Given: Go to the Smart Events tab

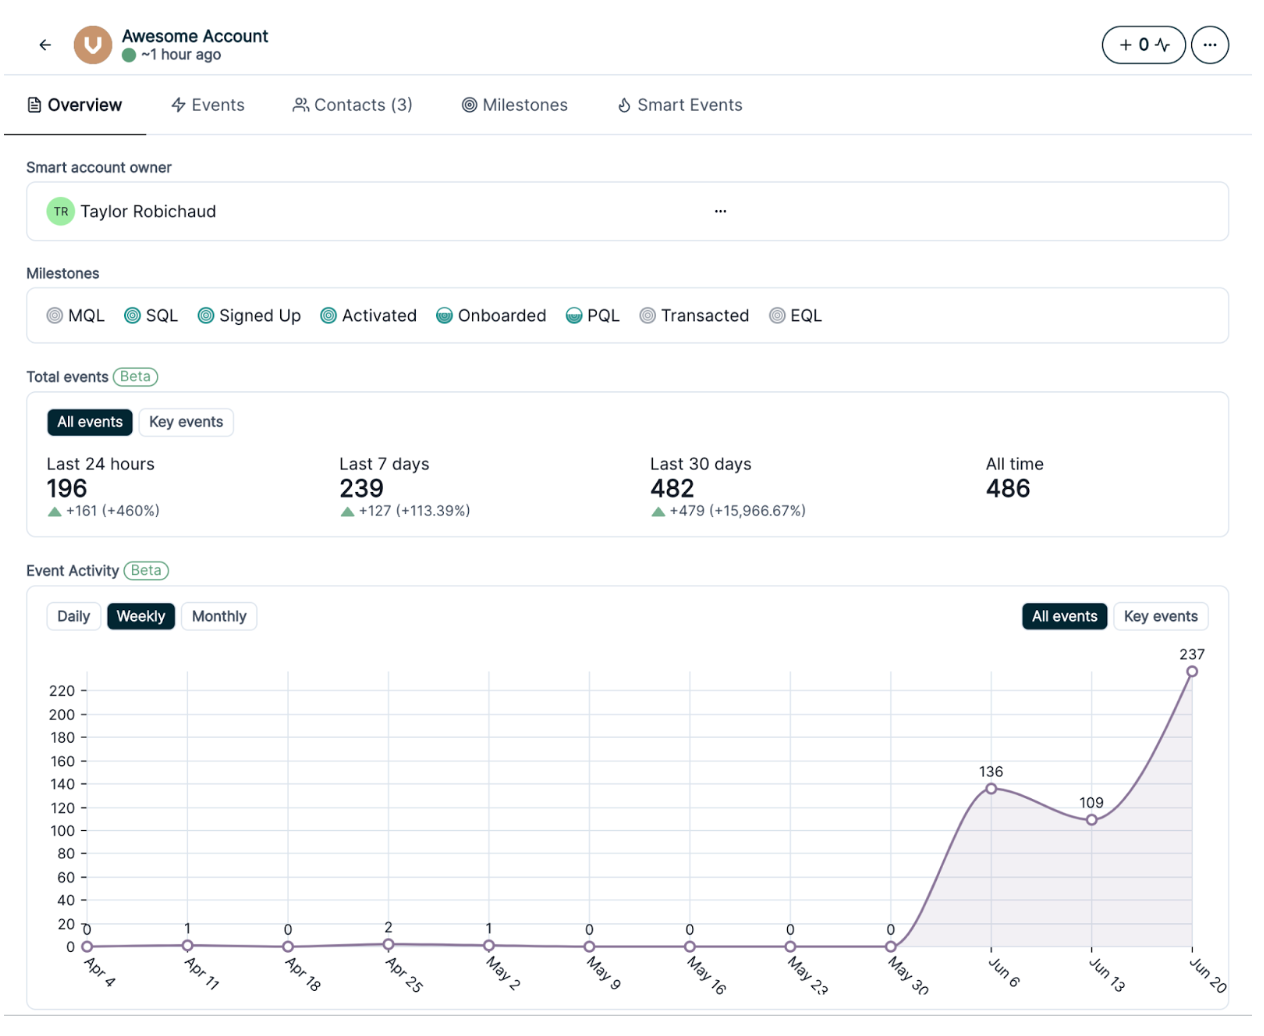Looking at the screenshot, I should pyautogui.click(x=680, y=105).
